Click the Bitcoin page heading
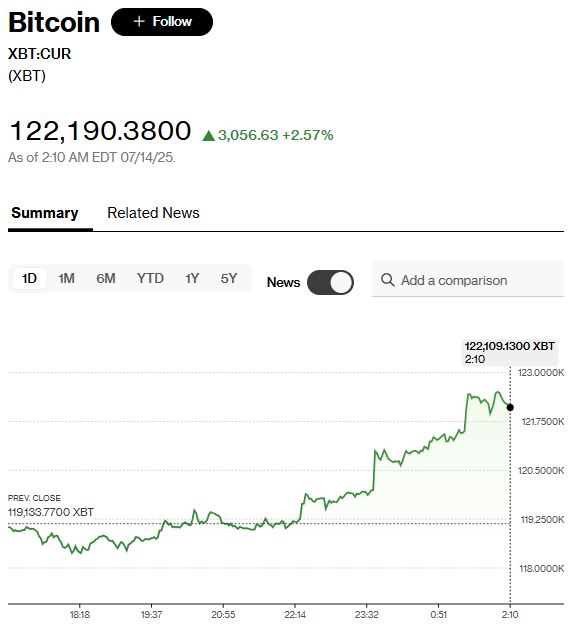This screenshot has height=631, width=584. 54,22
